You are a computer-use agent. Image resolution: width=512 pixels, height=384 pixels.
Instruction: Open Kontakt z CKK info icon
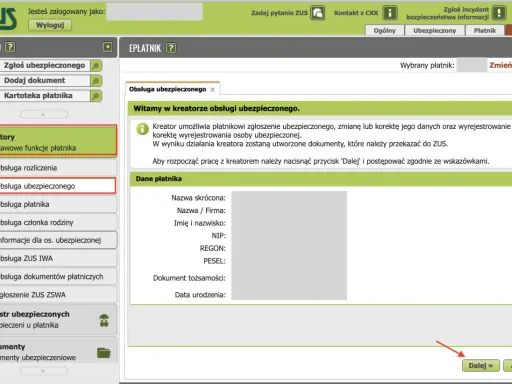[390, 13]
